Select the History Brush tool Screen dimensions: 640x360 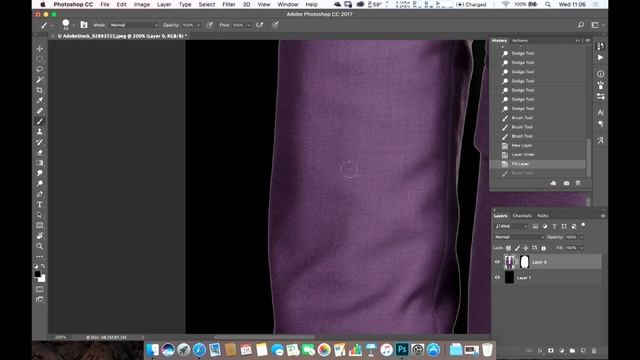click(40, 142)
